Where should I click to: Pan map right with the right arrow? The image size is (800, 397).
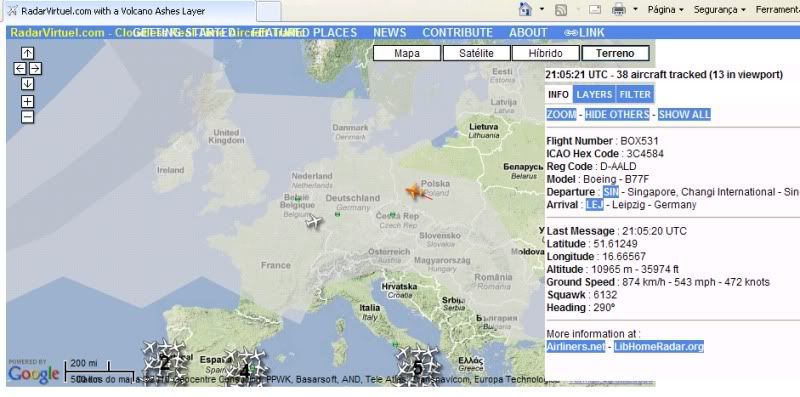(x=35, y=68)
